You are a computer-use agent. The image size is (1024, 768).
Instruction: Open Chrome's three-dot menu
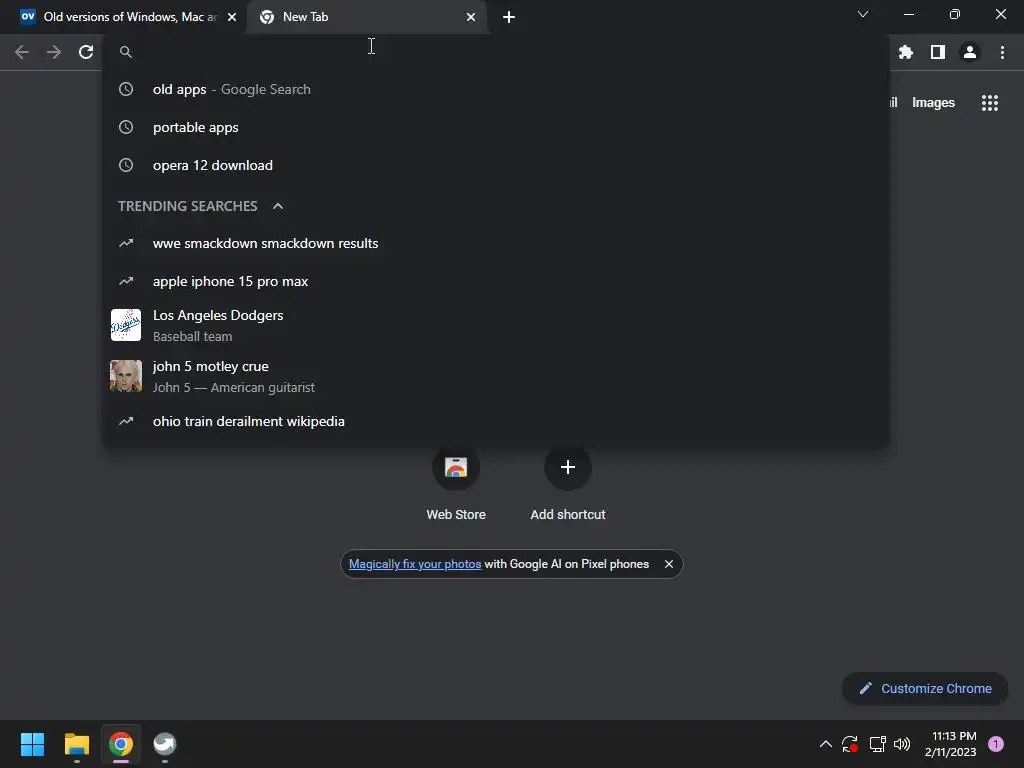[1002, 52]
